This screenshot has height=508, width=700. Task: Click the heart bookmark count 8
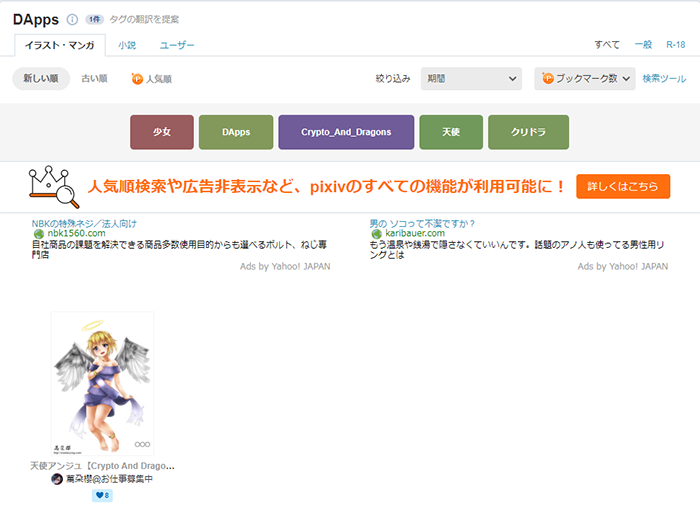click(x=102, y=496)
